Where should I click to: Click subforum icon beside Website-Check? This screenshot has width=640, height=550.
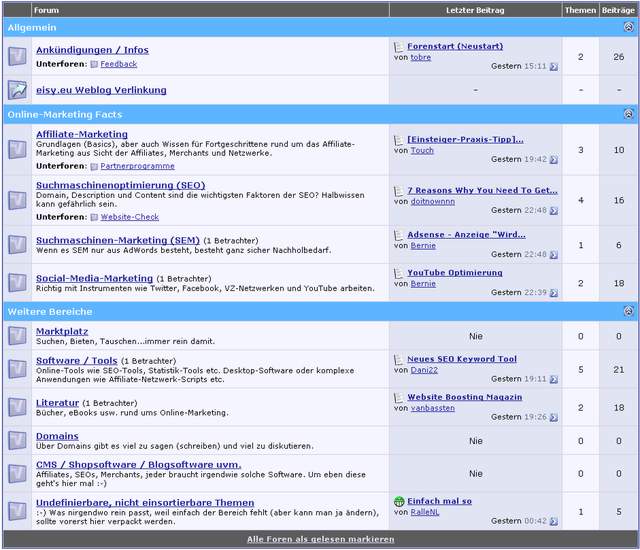point(94,217)
